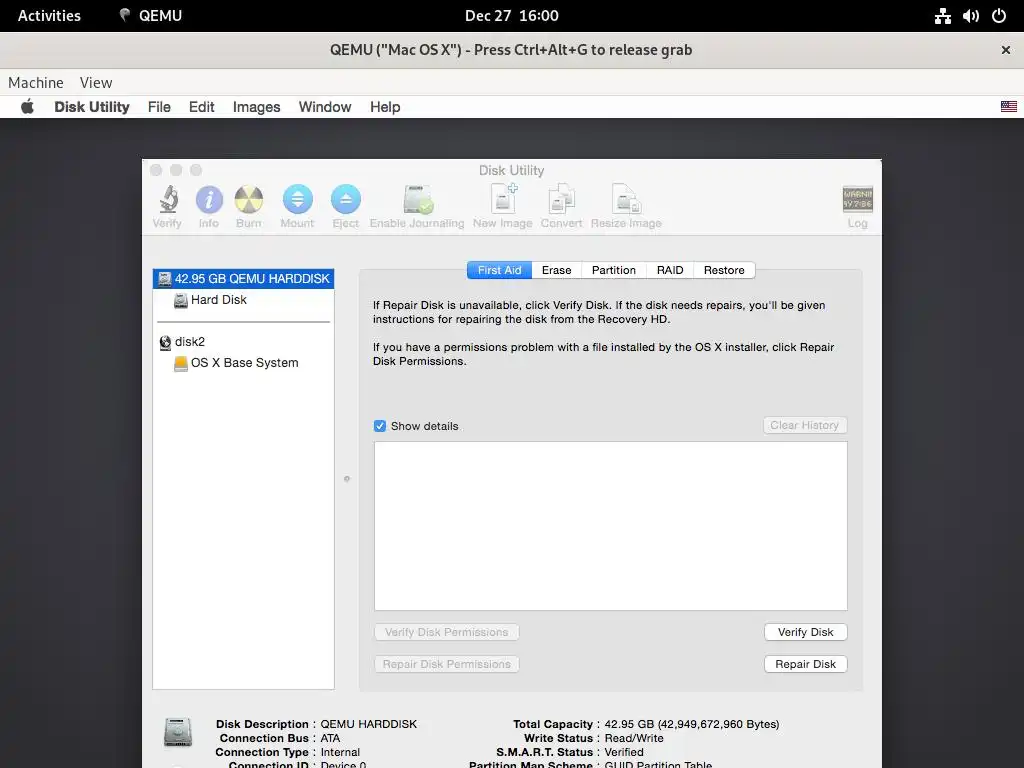
Task: Click the Repair Disk Permissions button
Action: [x=447, y=664]
